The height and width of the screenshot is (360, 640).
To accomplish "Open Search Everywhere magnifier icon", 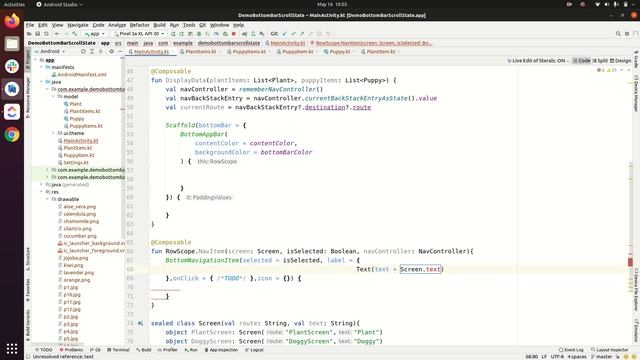I will point(618,34).
